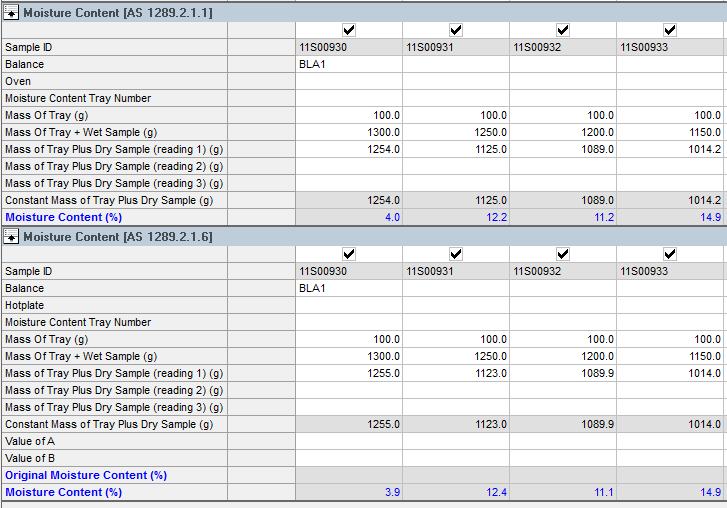Select the 1089.9 reading 1 cell
727x508 pixels.
pos(563,373)
